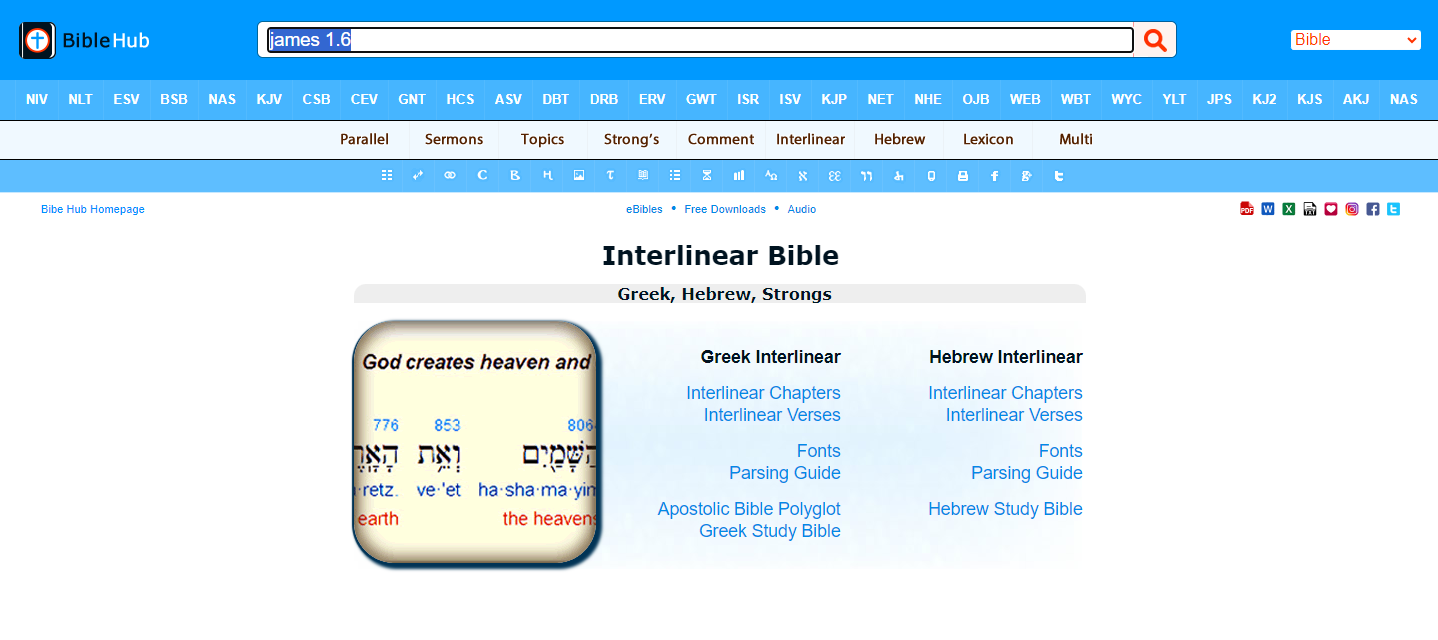Open the Parallel menu item
This screenshot has height=640, width=1438.
[364, 139]
